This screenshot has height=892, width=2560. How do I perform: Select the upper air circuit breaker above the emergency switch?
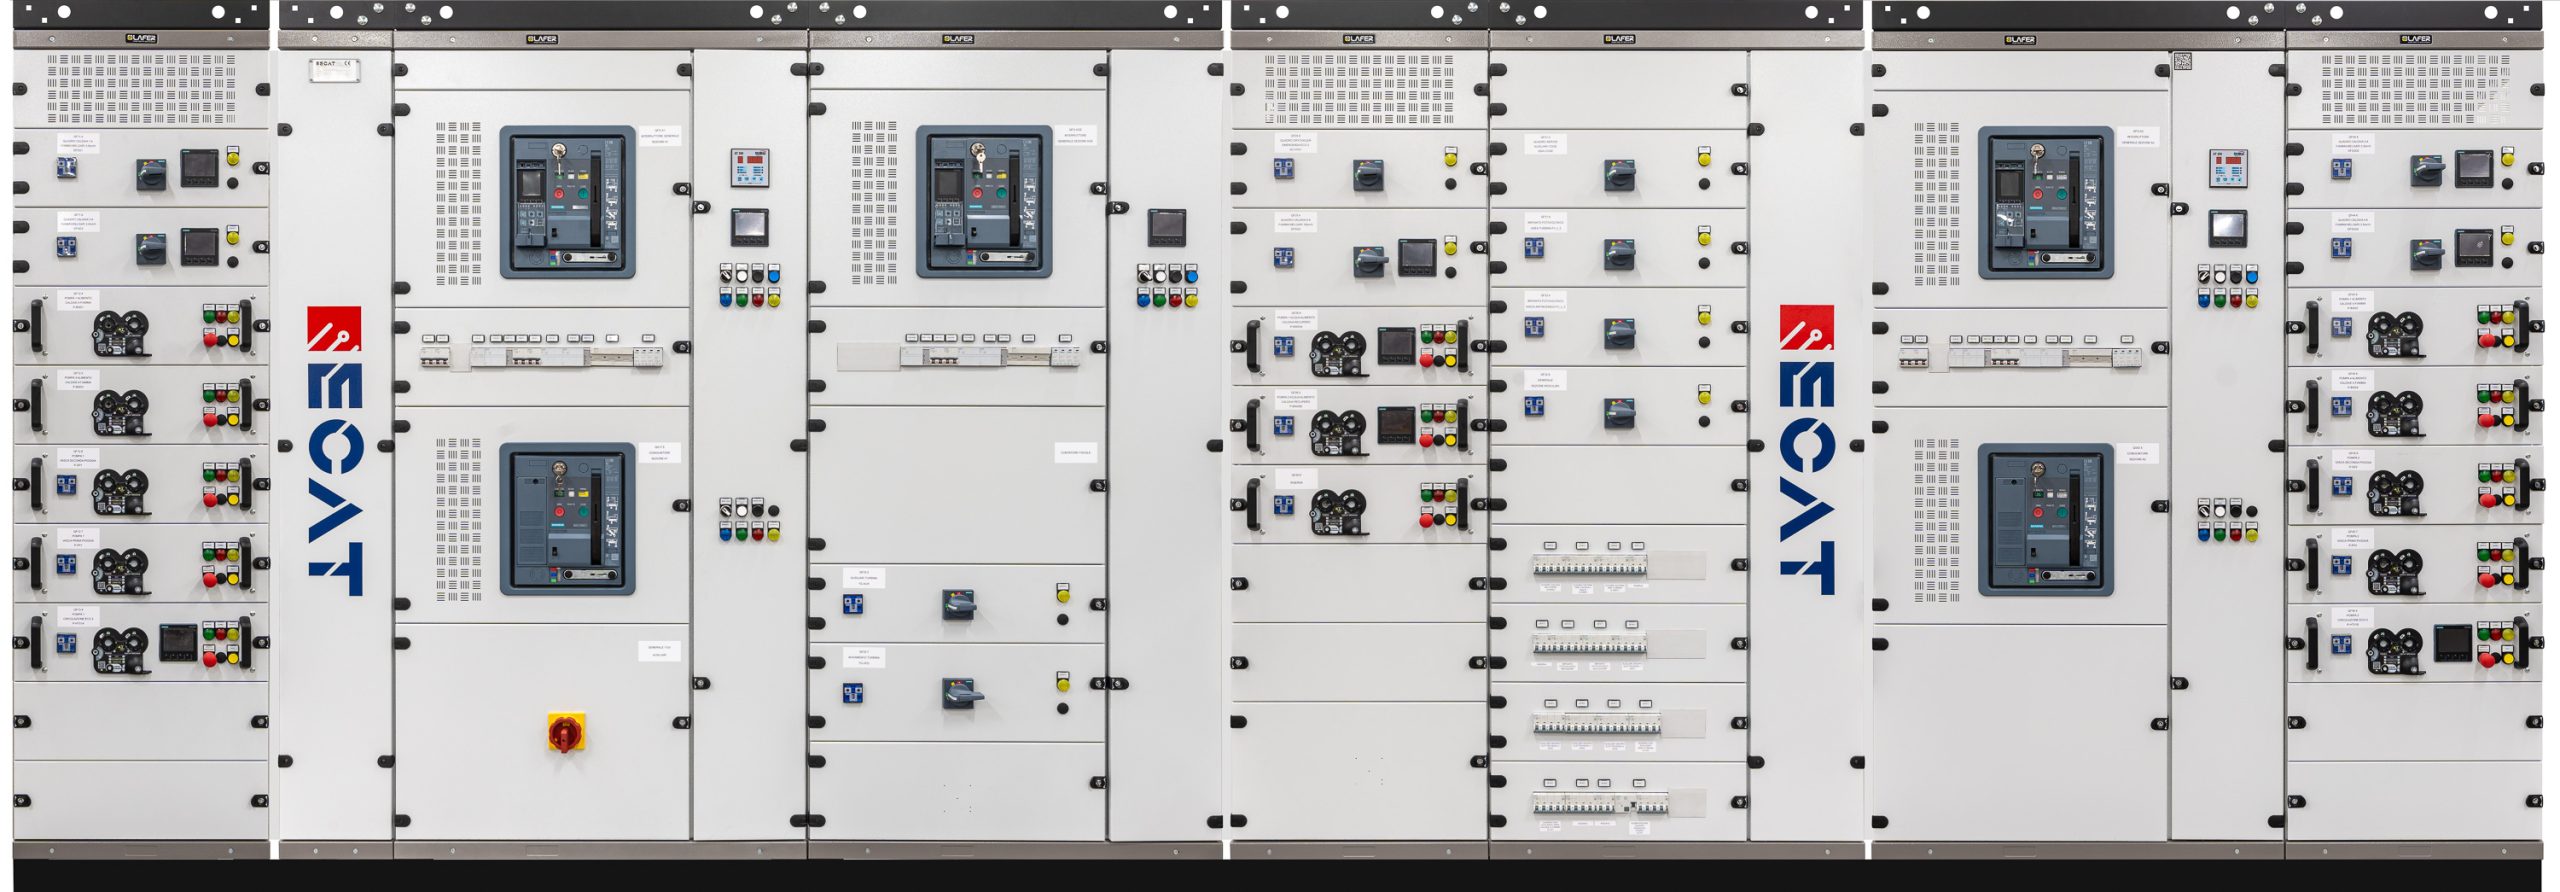tap(567, 202)
